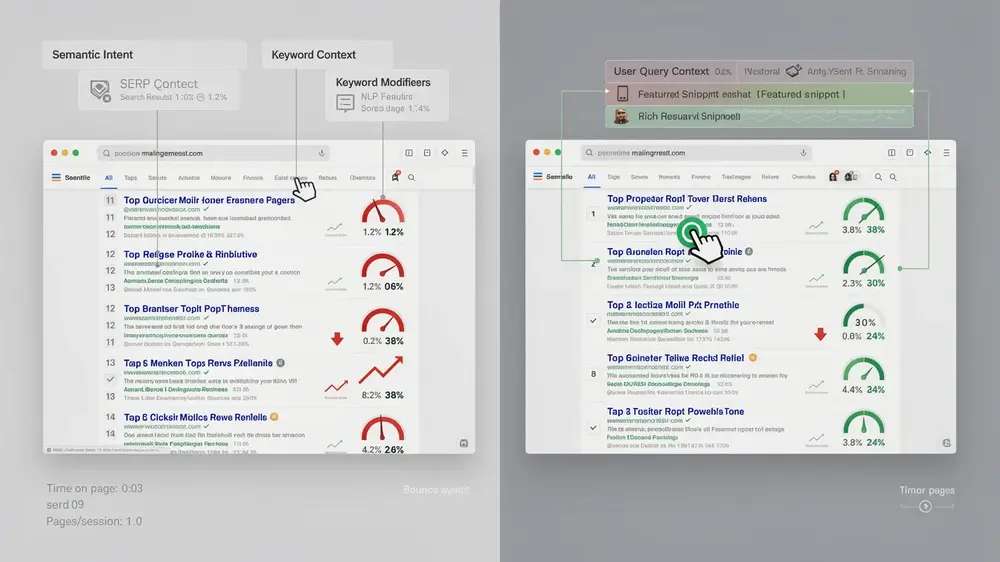Viewport: 1000px width, 562px height.
Task: Click the red down arrow in right window's third result
Action: 820,334
